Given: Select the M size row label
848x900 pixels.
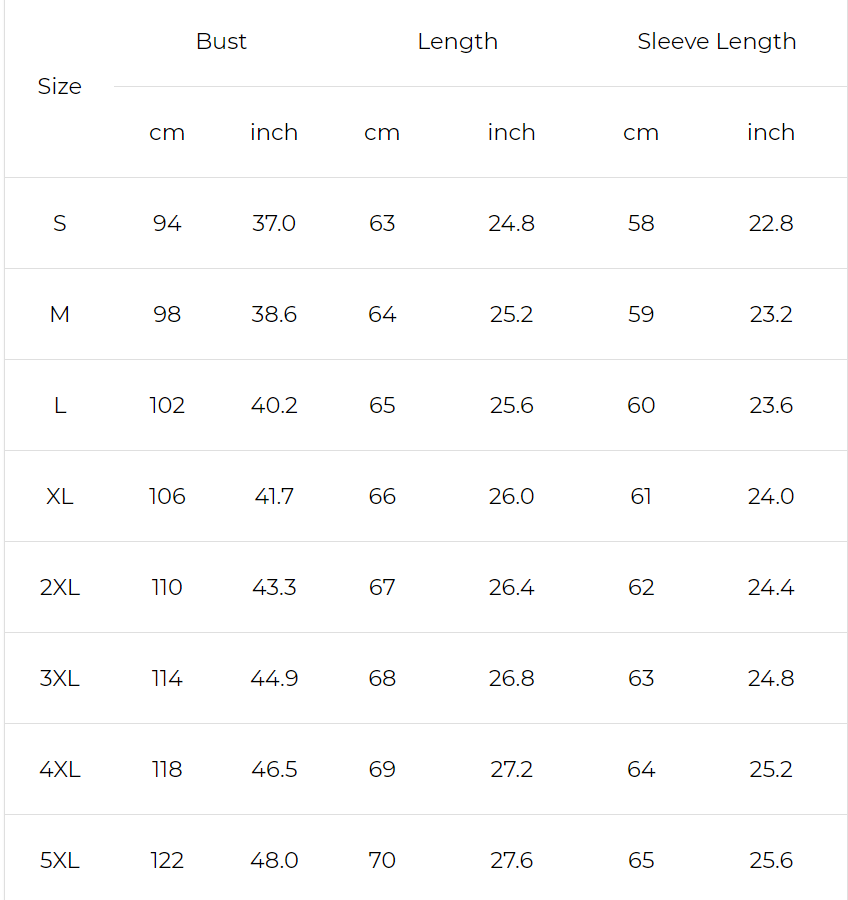Looking at the screenshot, I should [60, 315].
